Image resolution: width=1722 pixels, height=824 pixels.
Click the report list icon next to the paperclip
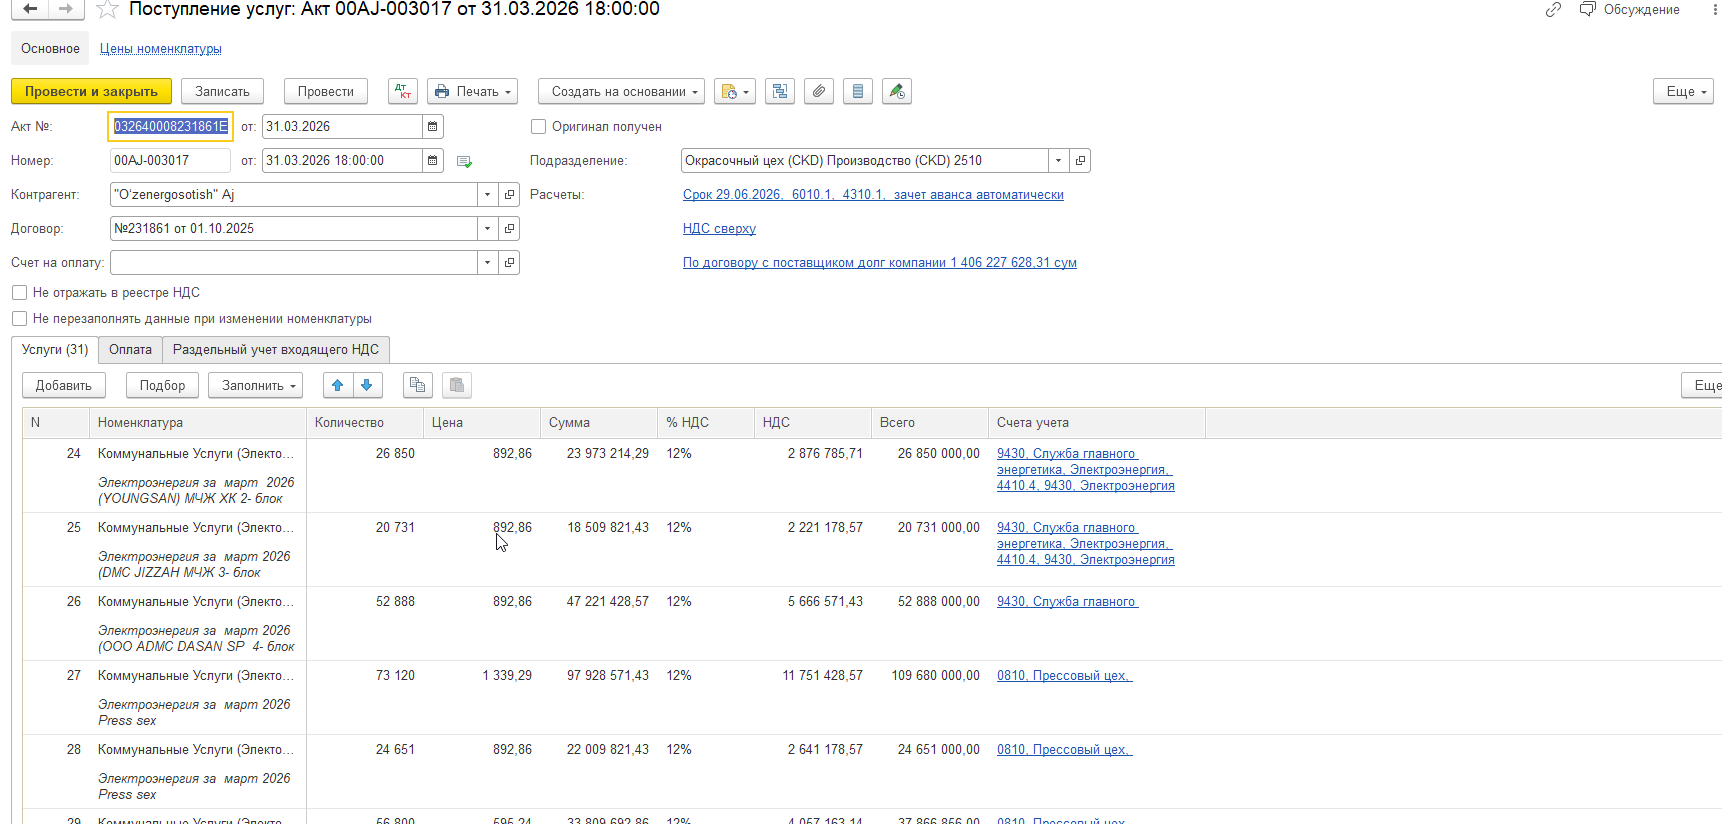pos(858,92)
